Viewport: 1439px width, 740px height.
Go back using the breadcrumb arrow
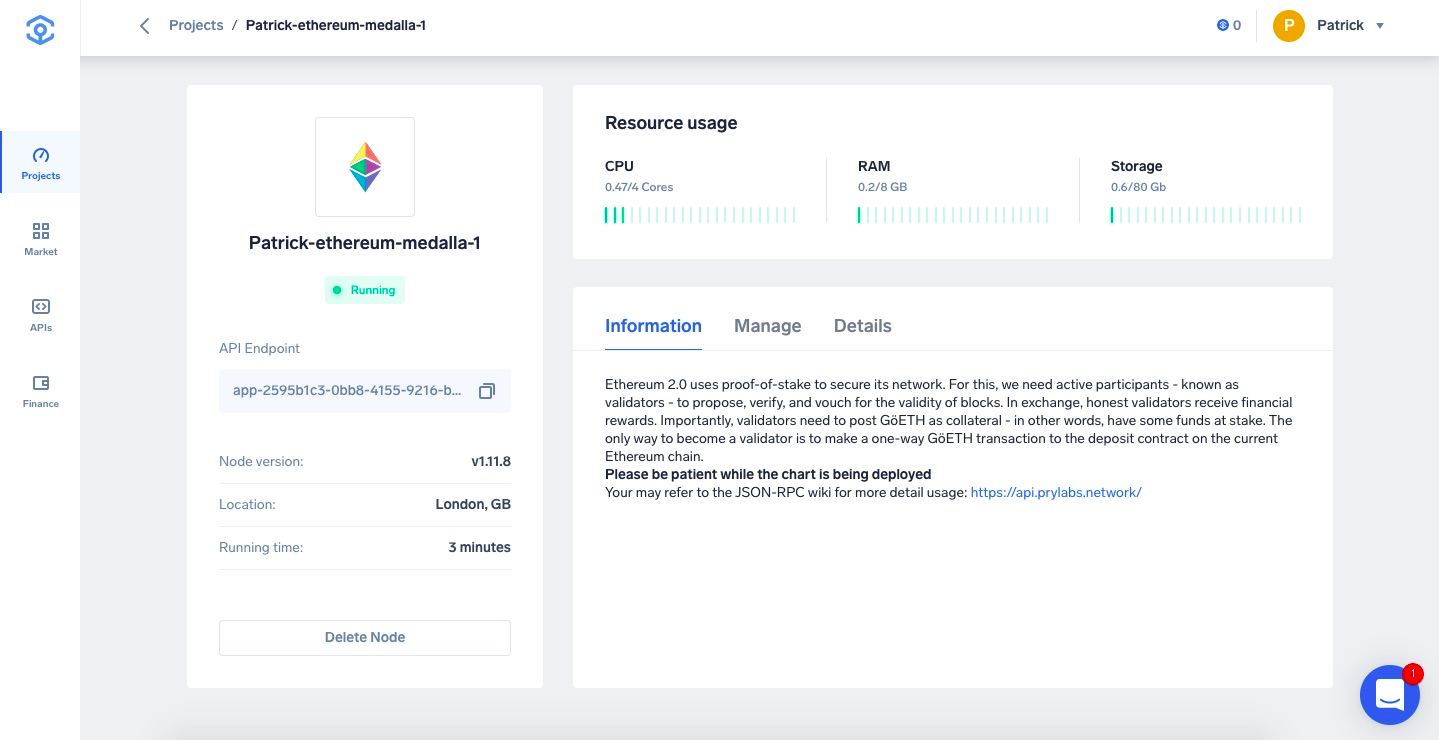coord(144,26)
